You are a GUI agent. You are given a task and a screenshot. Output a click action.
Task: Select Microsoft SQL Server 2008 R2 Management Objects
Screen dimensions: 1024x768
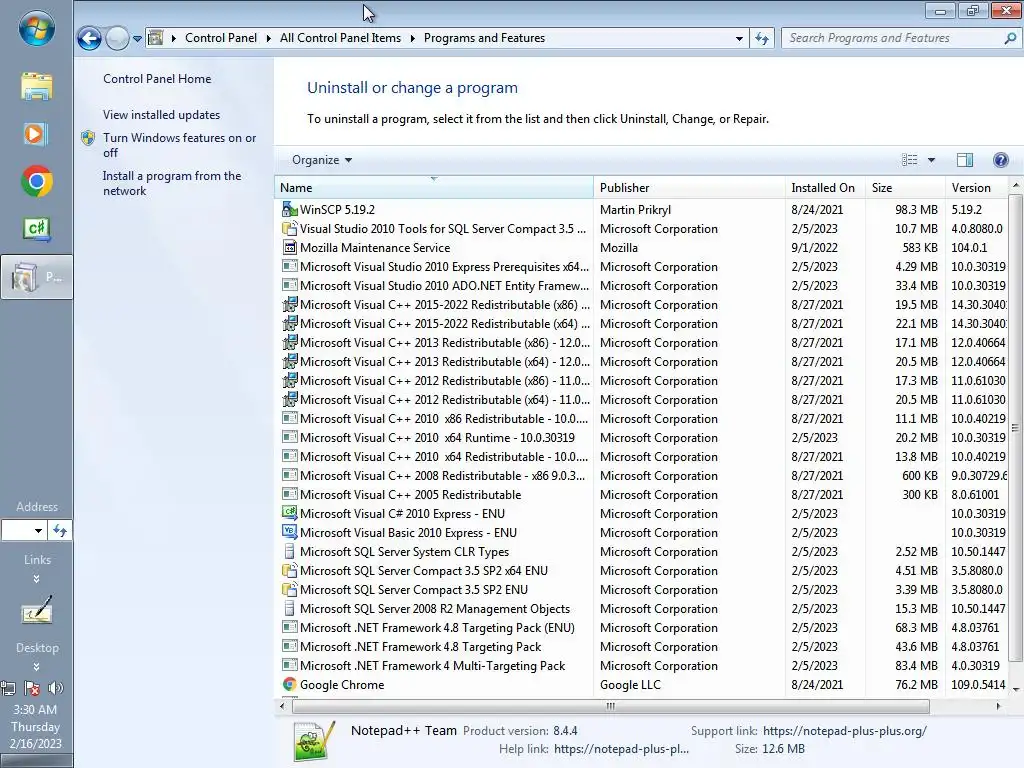point(642,609)
